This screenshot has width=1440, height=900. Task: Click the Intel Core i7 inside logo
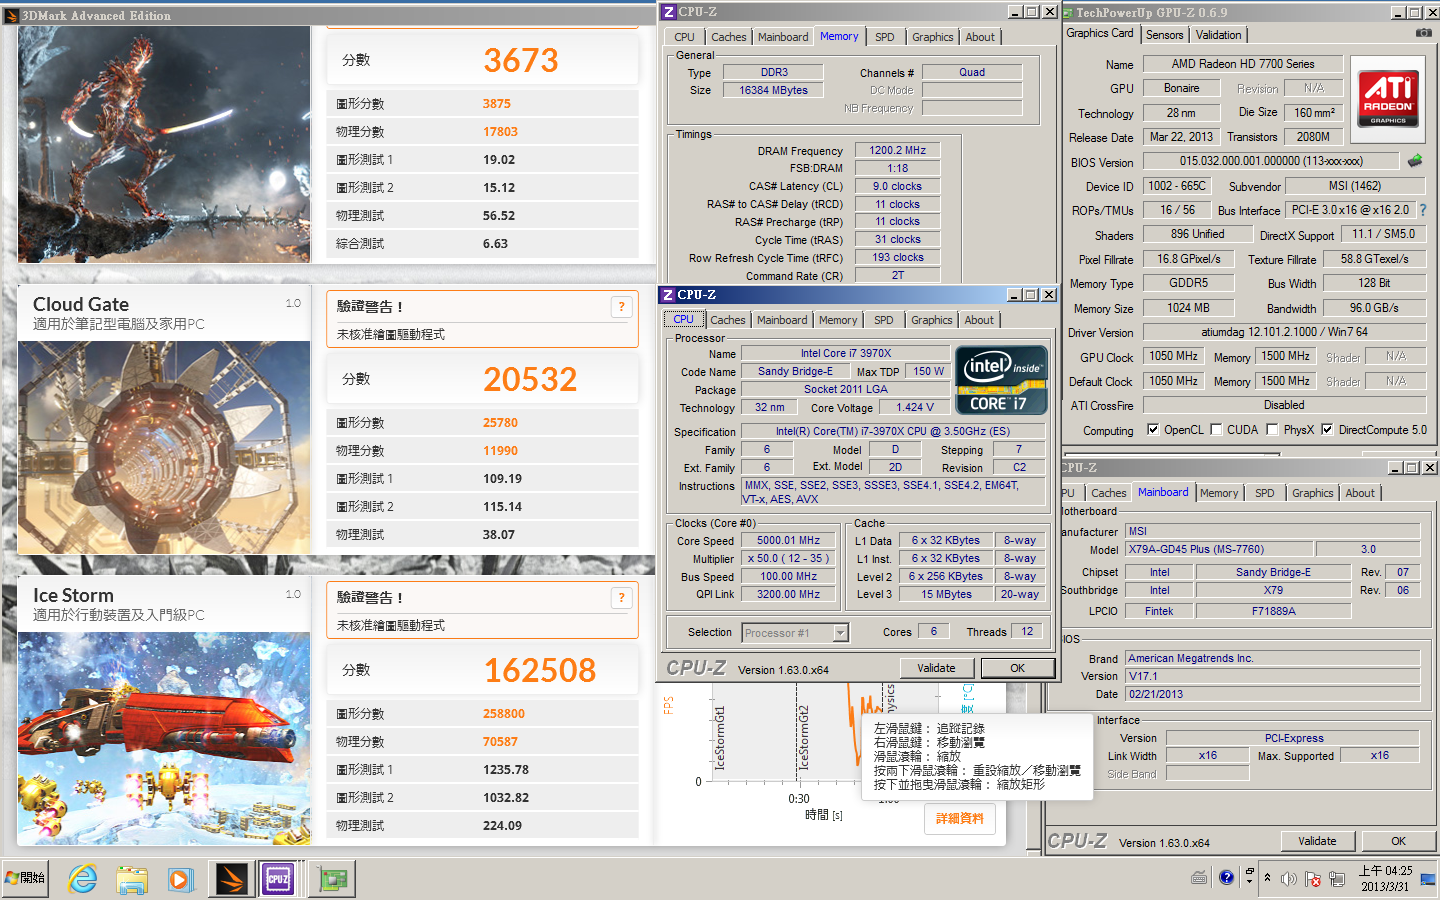coord(1001,379)
